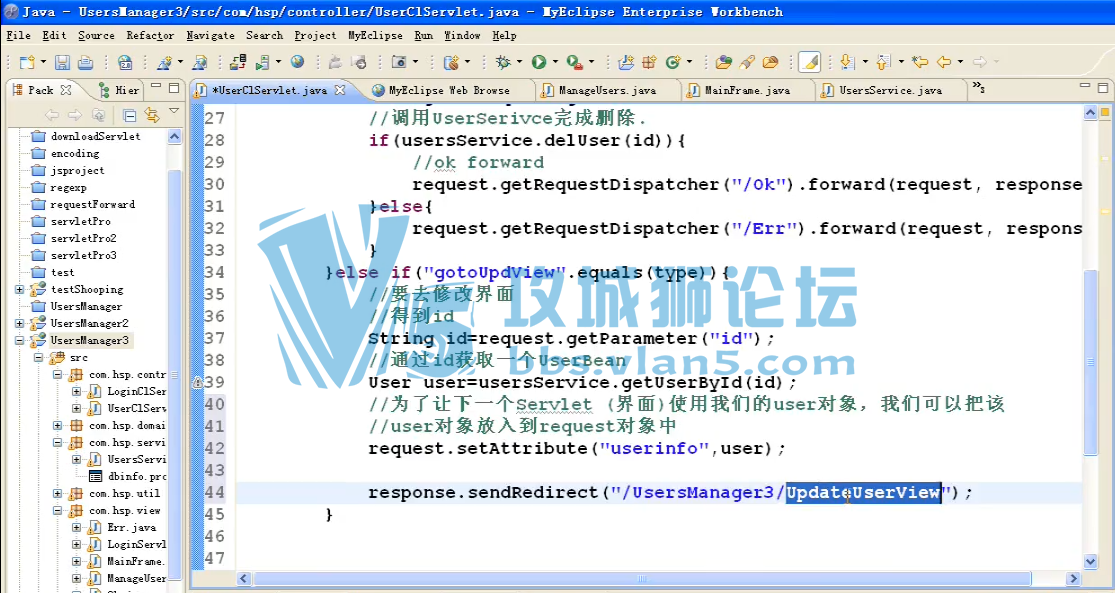Open the Package Explorer view menu triangle

tap(174, 112)
